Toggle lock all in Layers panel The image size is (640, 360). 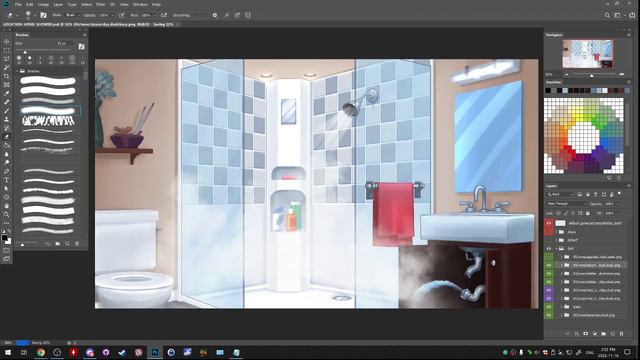pos(588,213)
